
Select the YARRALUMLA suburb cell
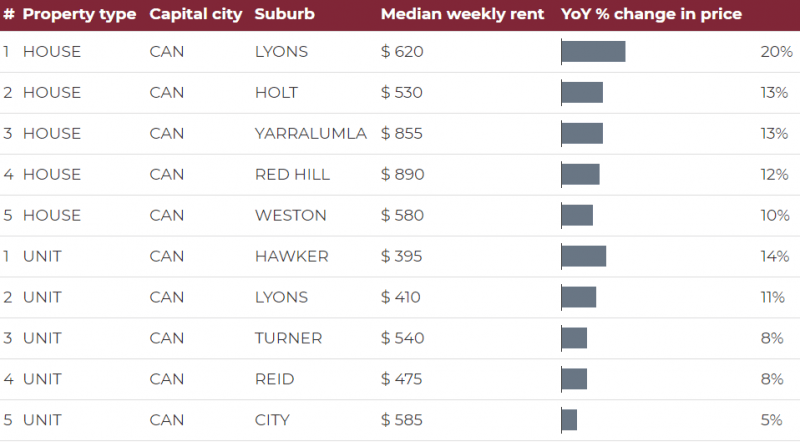coord(310,134)
